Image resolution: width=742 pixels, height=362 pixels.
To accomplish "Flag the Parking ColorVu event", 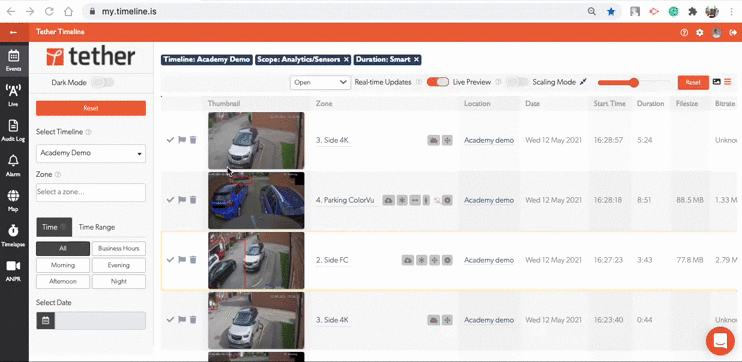I will [182, 200].
